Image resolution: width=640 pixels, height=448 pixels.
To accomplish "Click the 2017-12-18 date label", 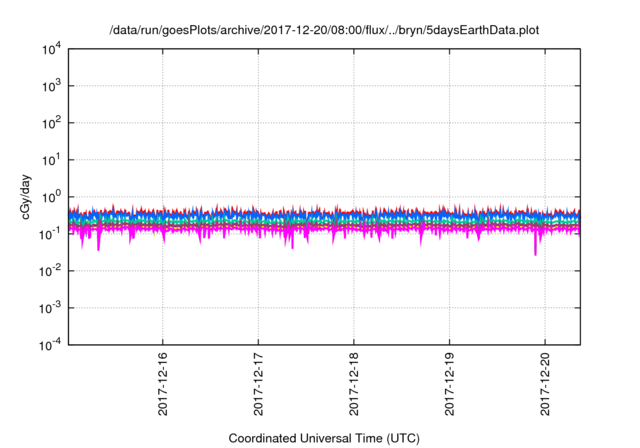I will 353,384.
